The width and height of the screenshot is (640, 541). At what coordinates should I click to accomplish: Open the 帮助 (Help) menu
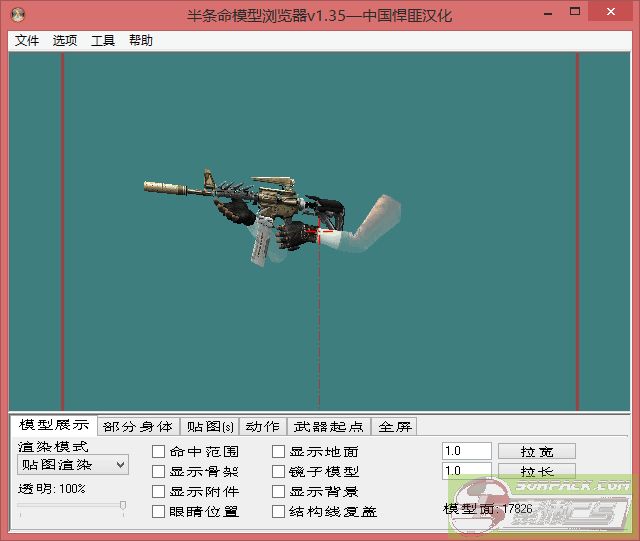(141, 41)
